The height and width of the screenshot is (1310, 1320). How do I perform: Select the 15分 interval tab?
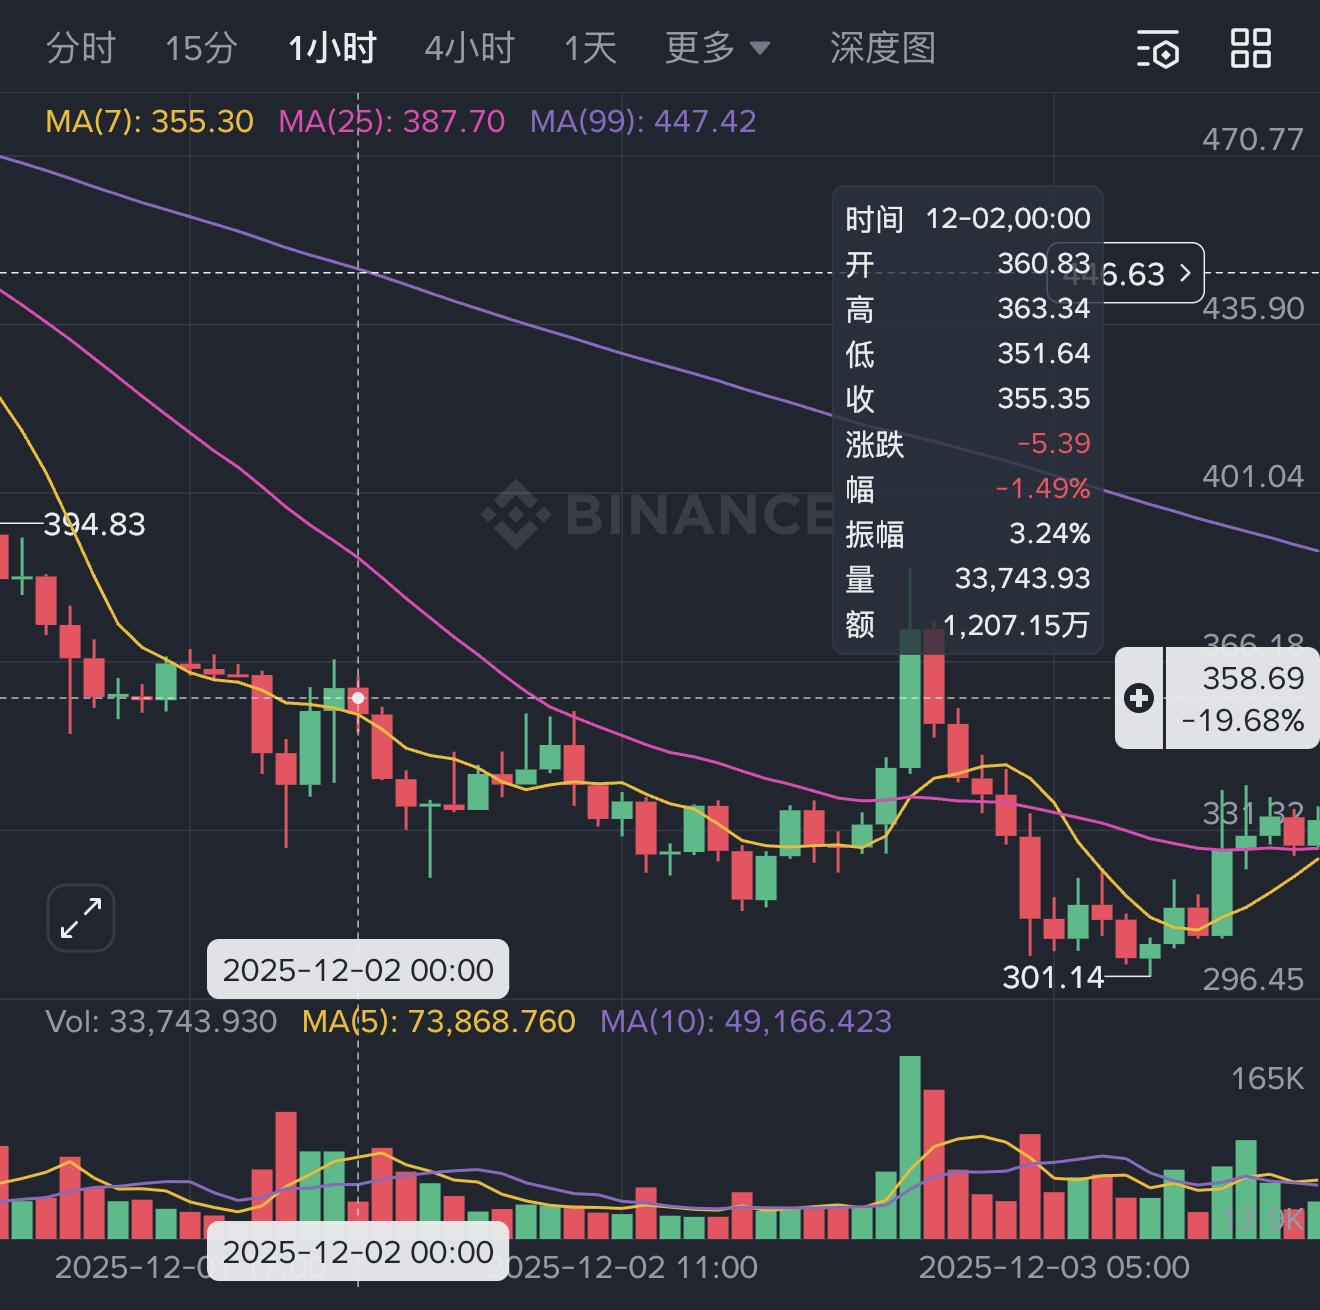201,48
